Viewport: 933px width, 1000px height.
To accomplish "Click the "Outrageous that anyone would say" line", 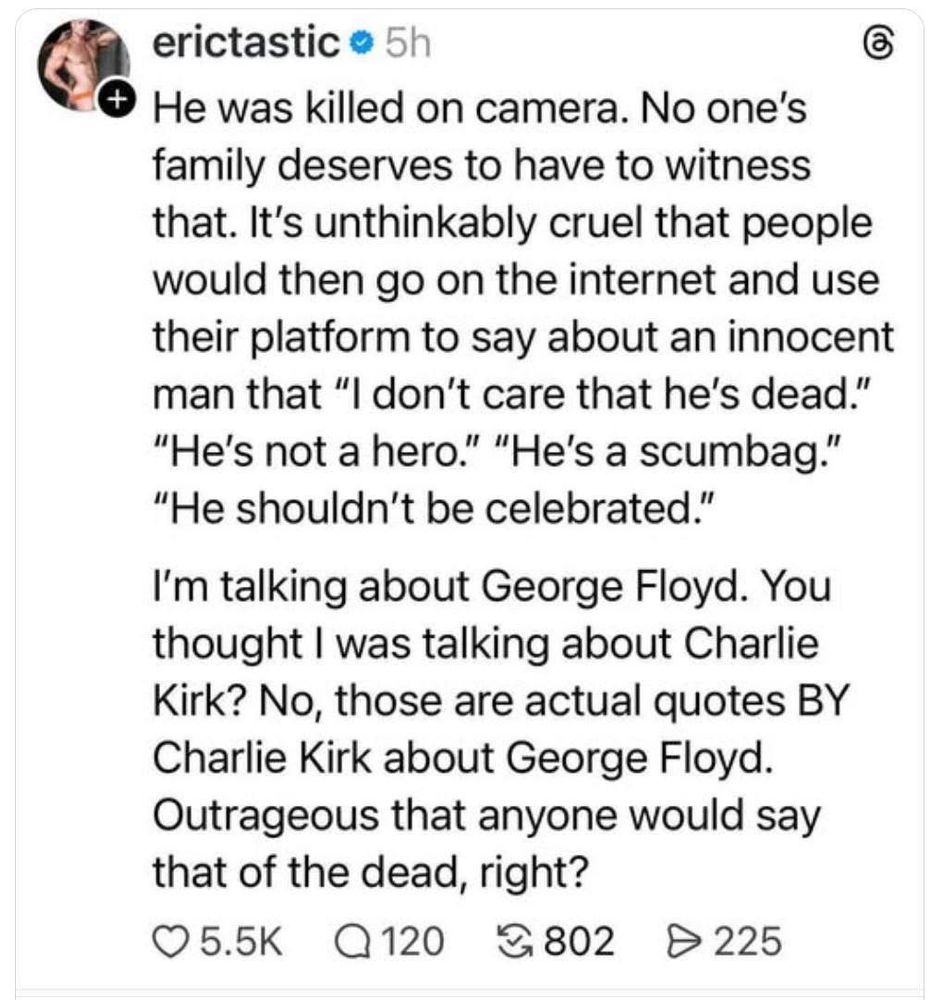I will tap(486, 815).
